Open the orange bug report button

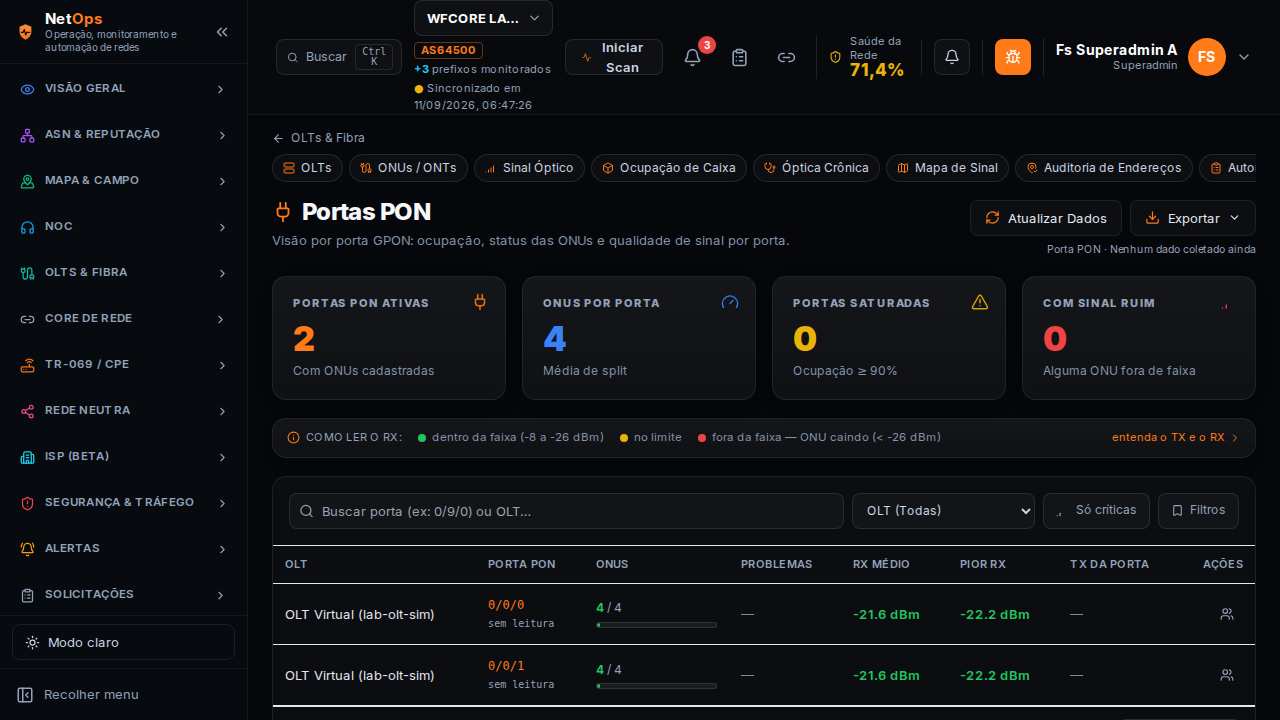click(1013, 57)
